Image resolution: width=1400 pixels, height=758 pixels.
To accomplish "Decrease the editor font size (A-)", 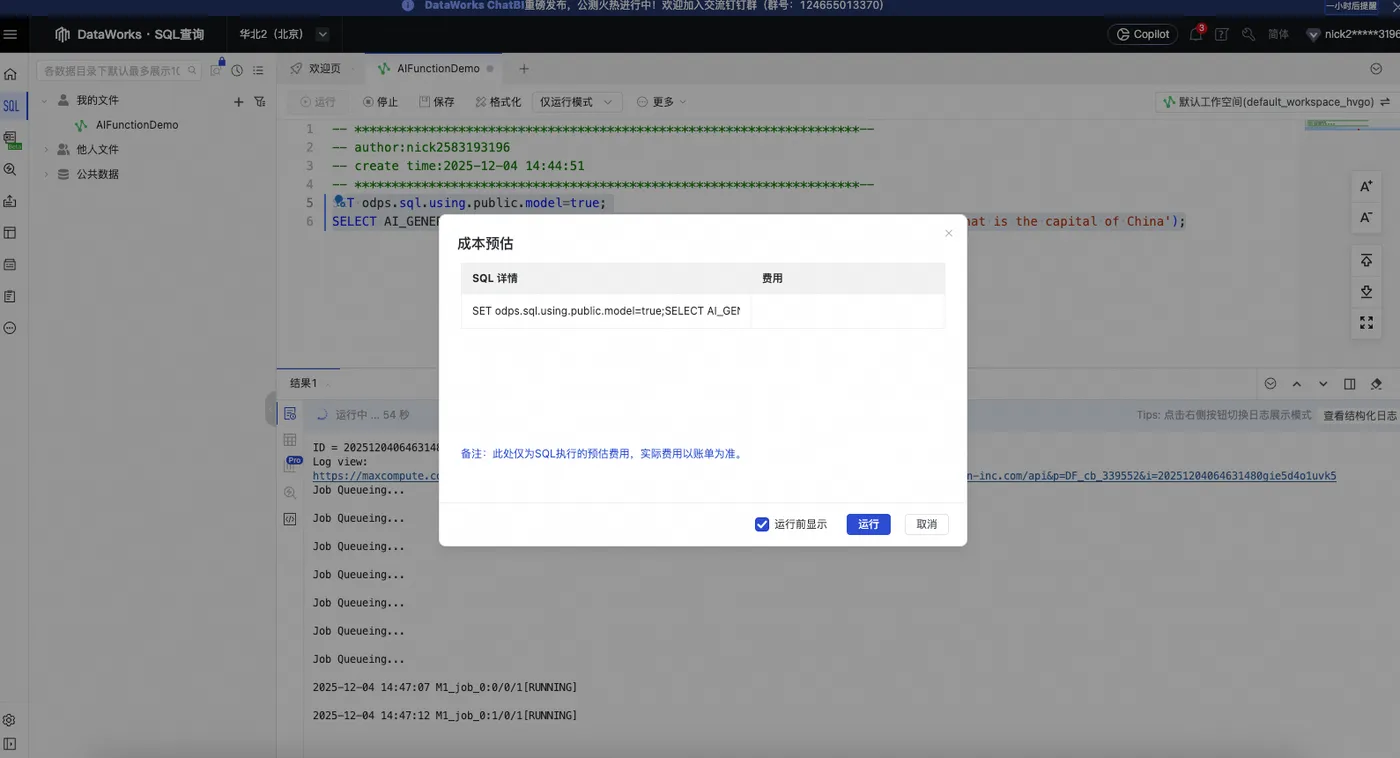I will (x=1366, y=217).
